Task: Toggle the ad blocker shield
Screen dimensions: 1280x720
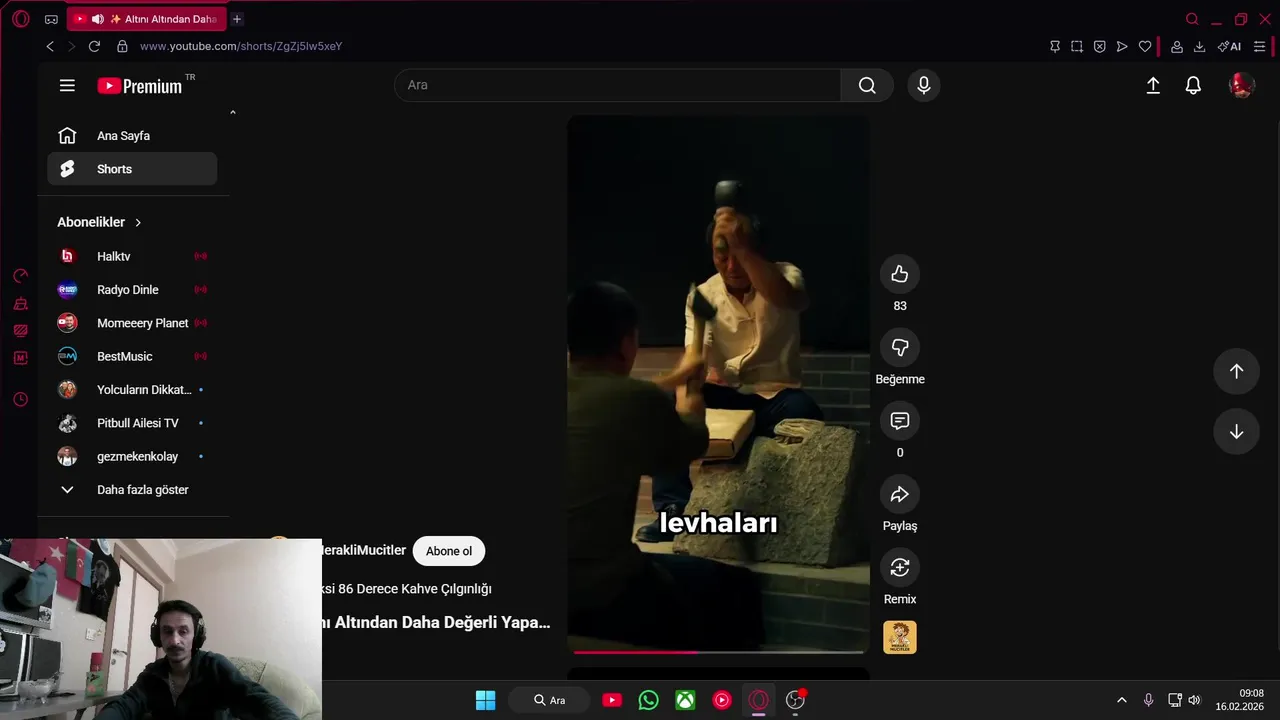Action: coord(1099,46)
